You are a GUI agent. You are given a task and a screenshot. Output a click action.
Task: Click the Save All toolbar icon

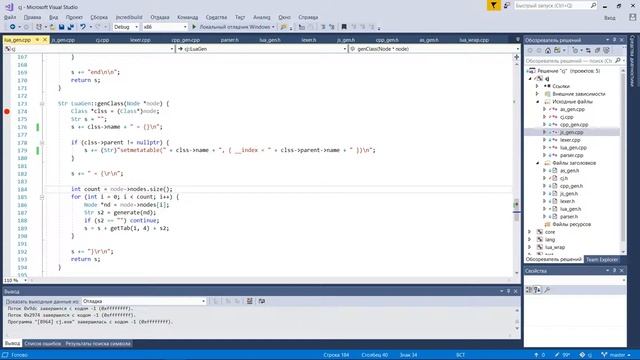click(x=71, y=27)
